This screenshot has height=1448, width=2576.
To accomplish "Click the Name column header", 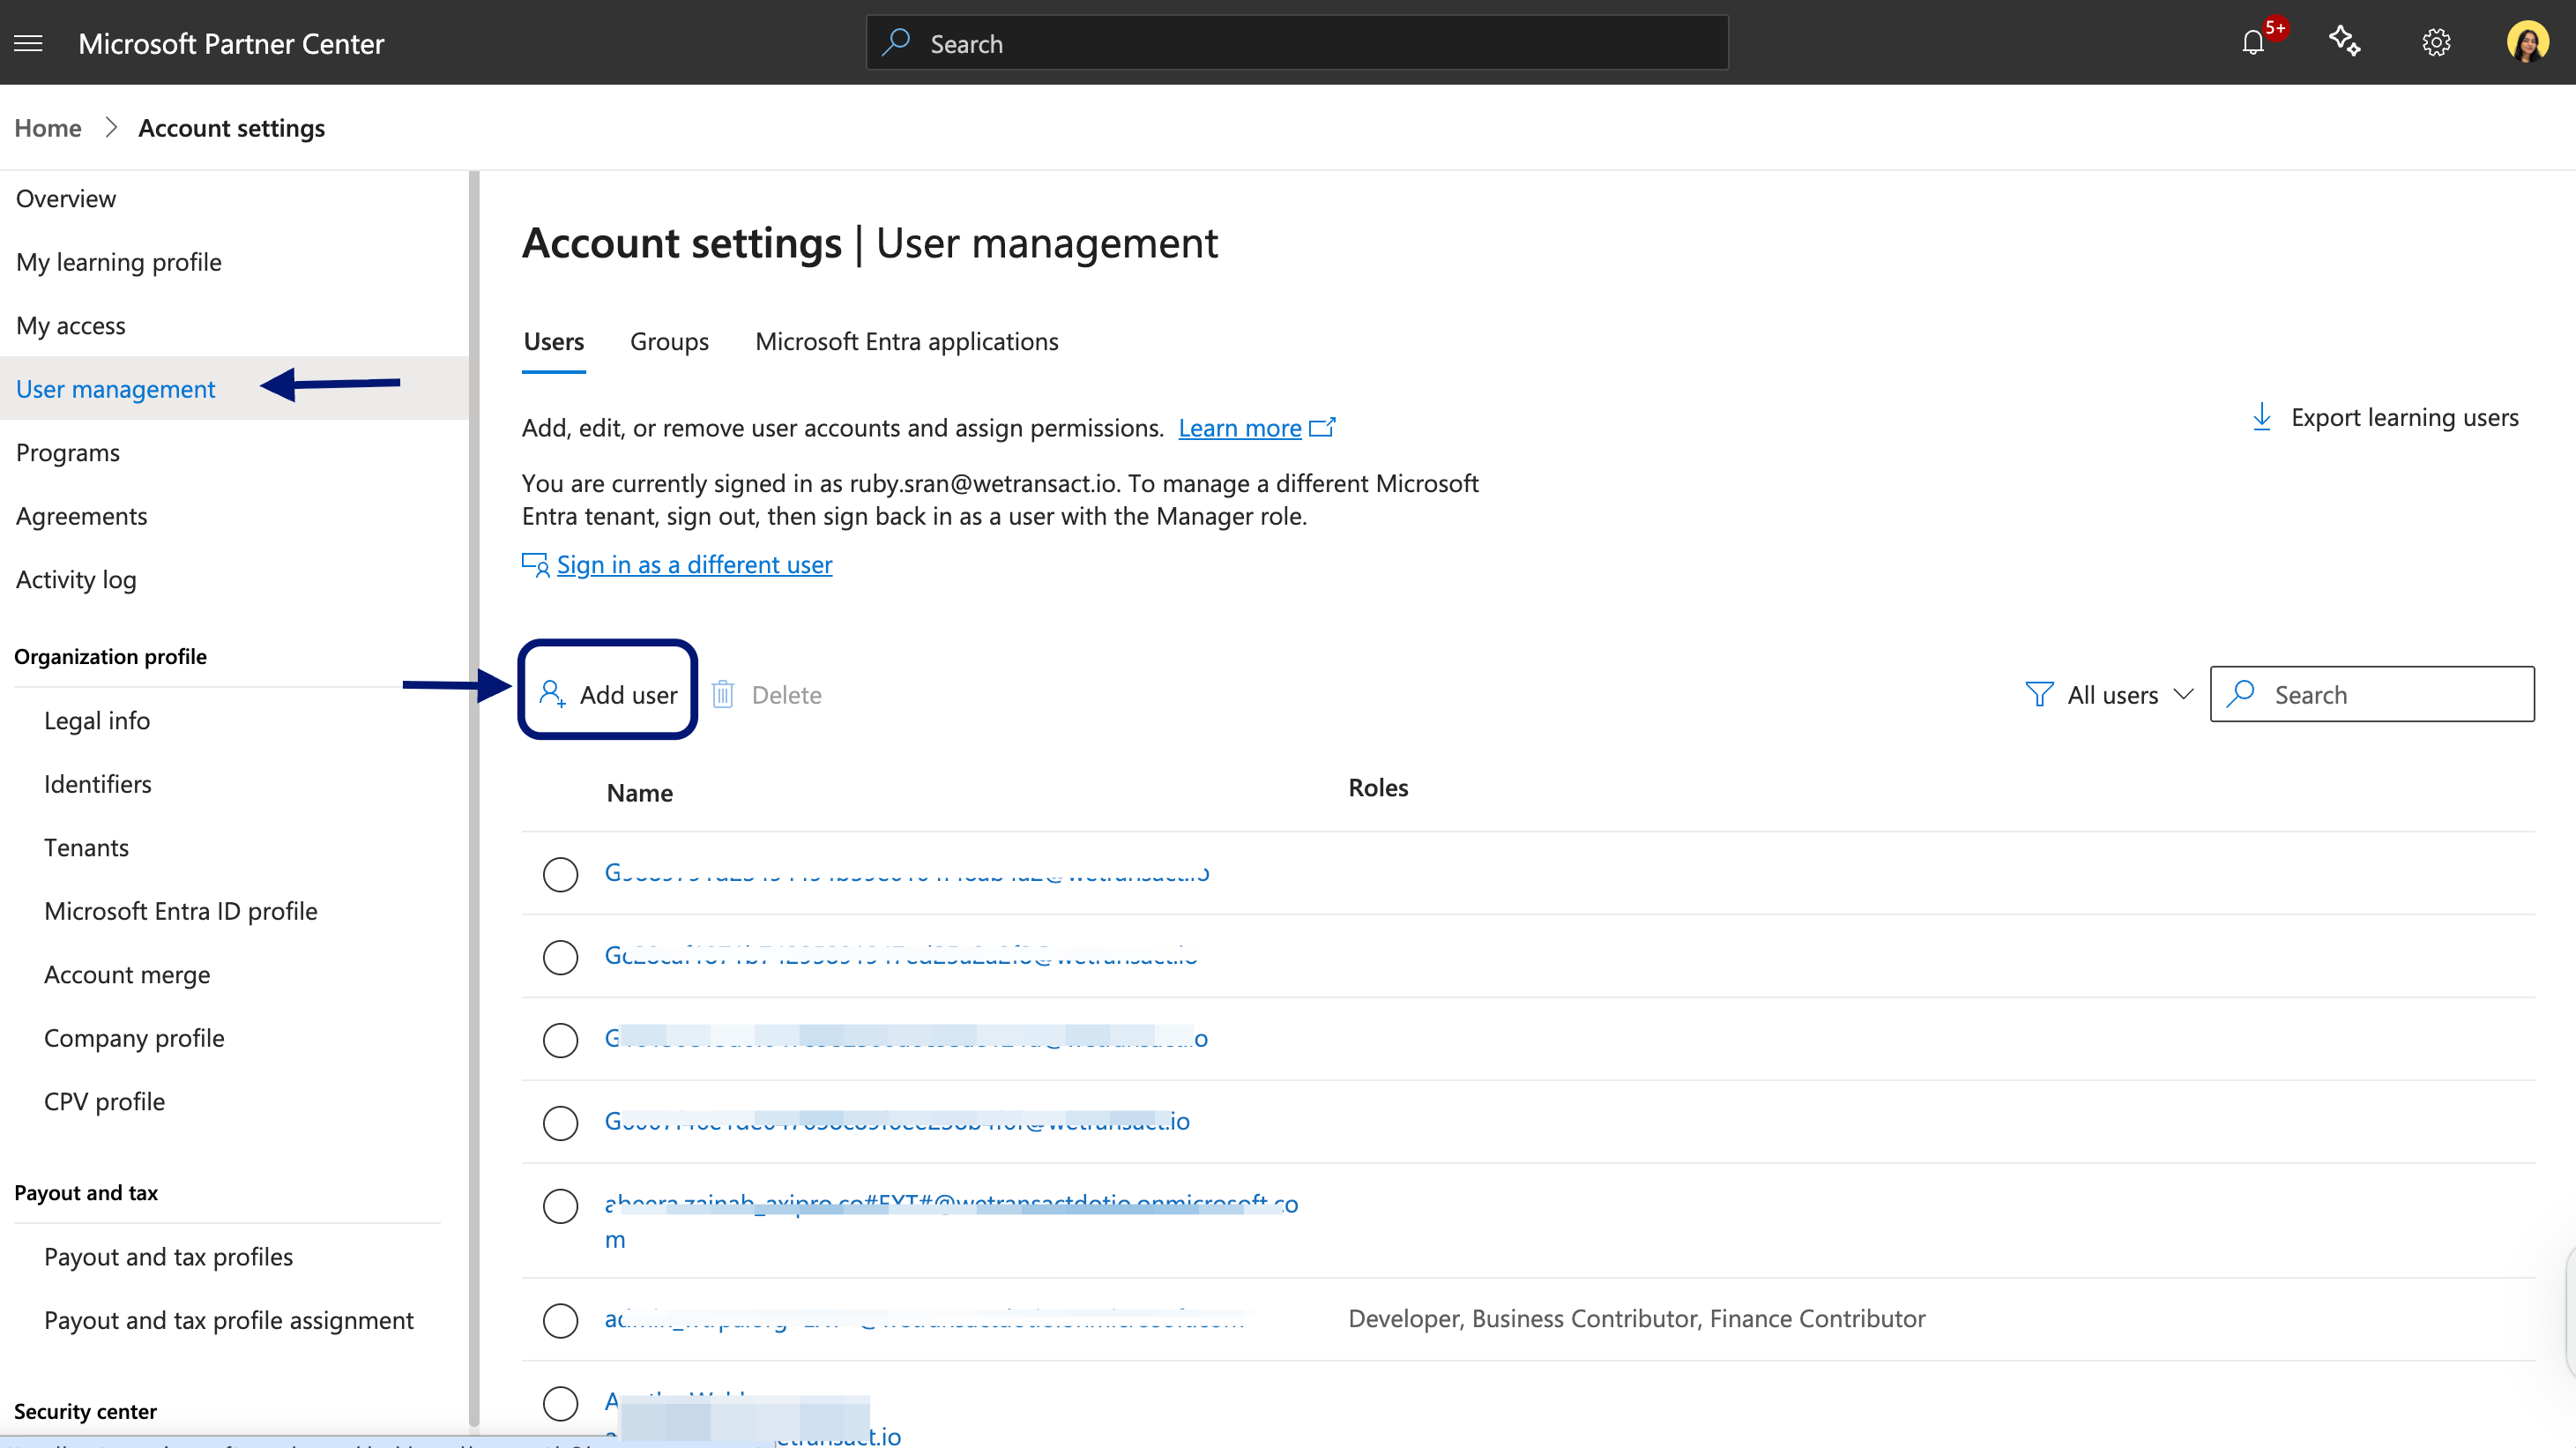I will tap(639, 793).
